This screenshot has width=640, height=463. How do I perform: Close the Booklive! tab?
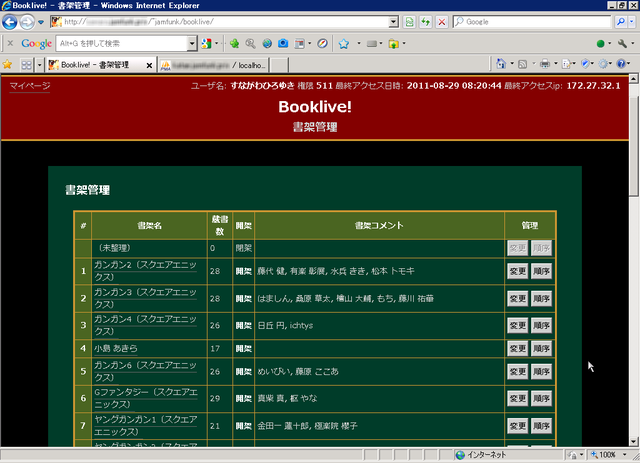149,65
